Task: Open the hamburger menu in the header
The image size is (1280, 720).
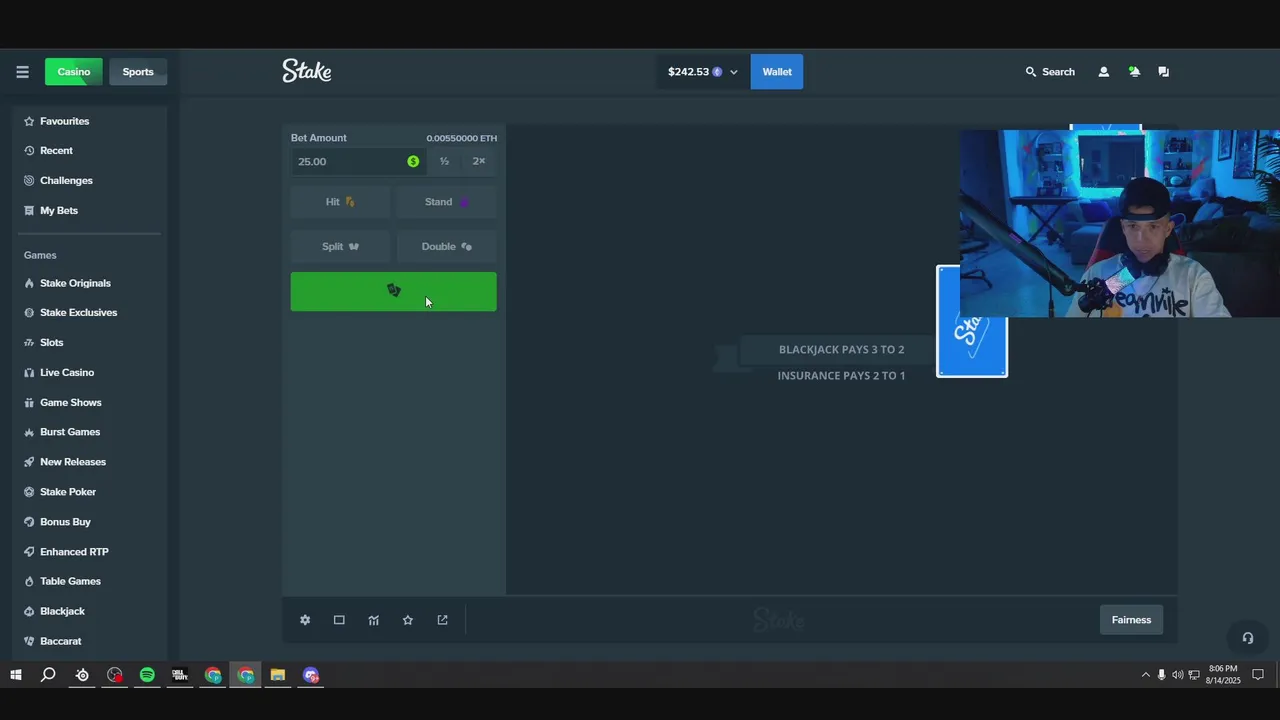Action: click(22, 72)
